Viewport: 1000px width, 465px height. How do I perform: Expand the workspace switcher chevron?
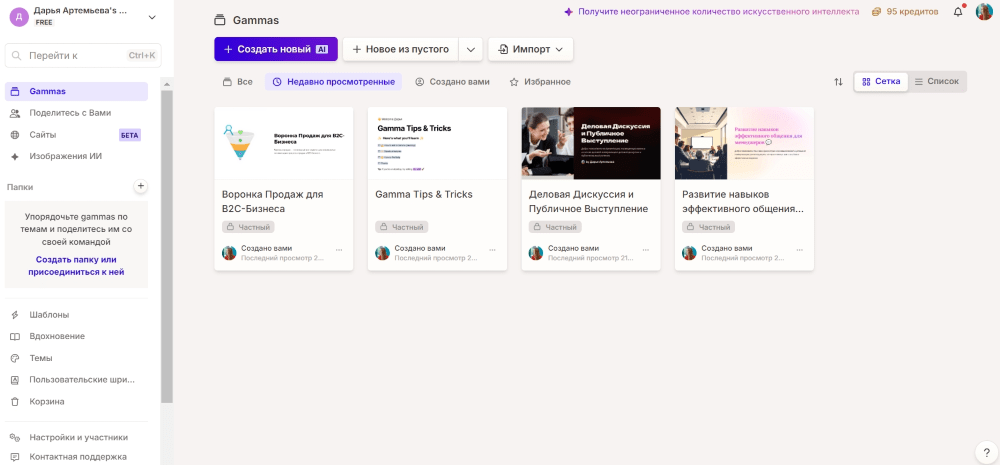tap(152, 17)
